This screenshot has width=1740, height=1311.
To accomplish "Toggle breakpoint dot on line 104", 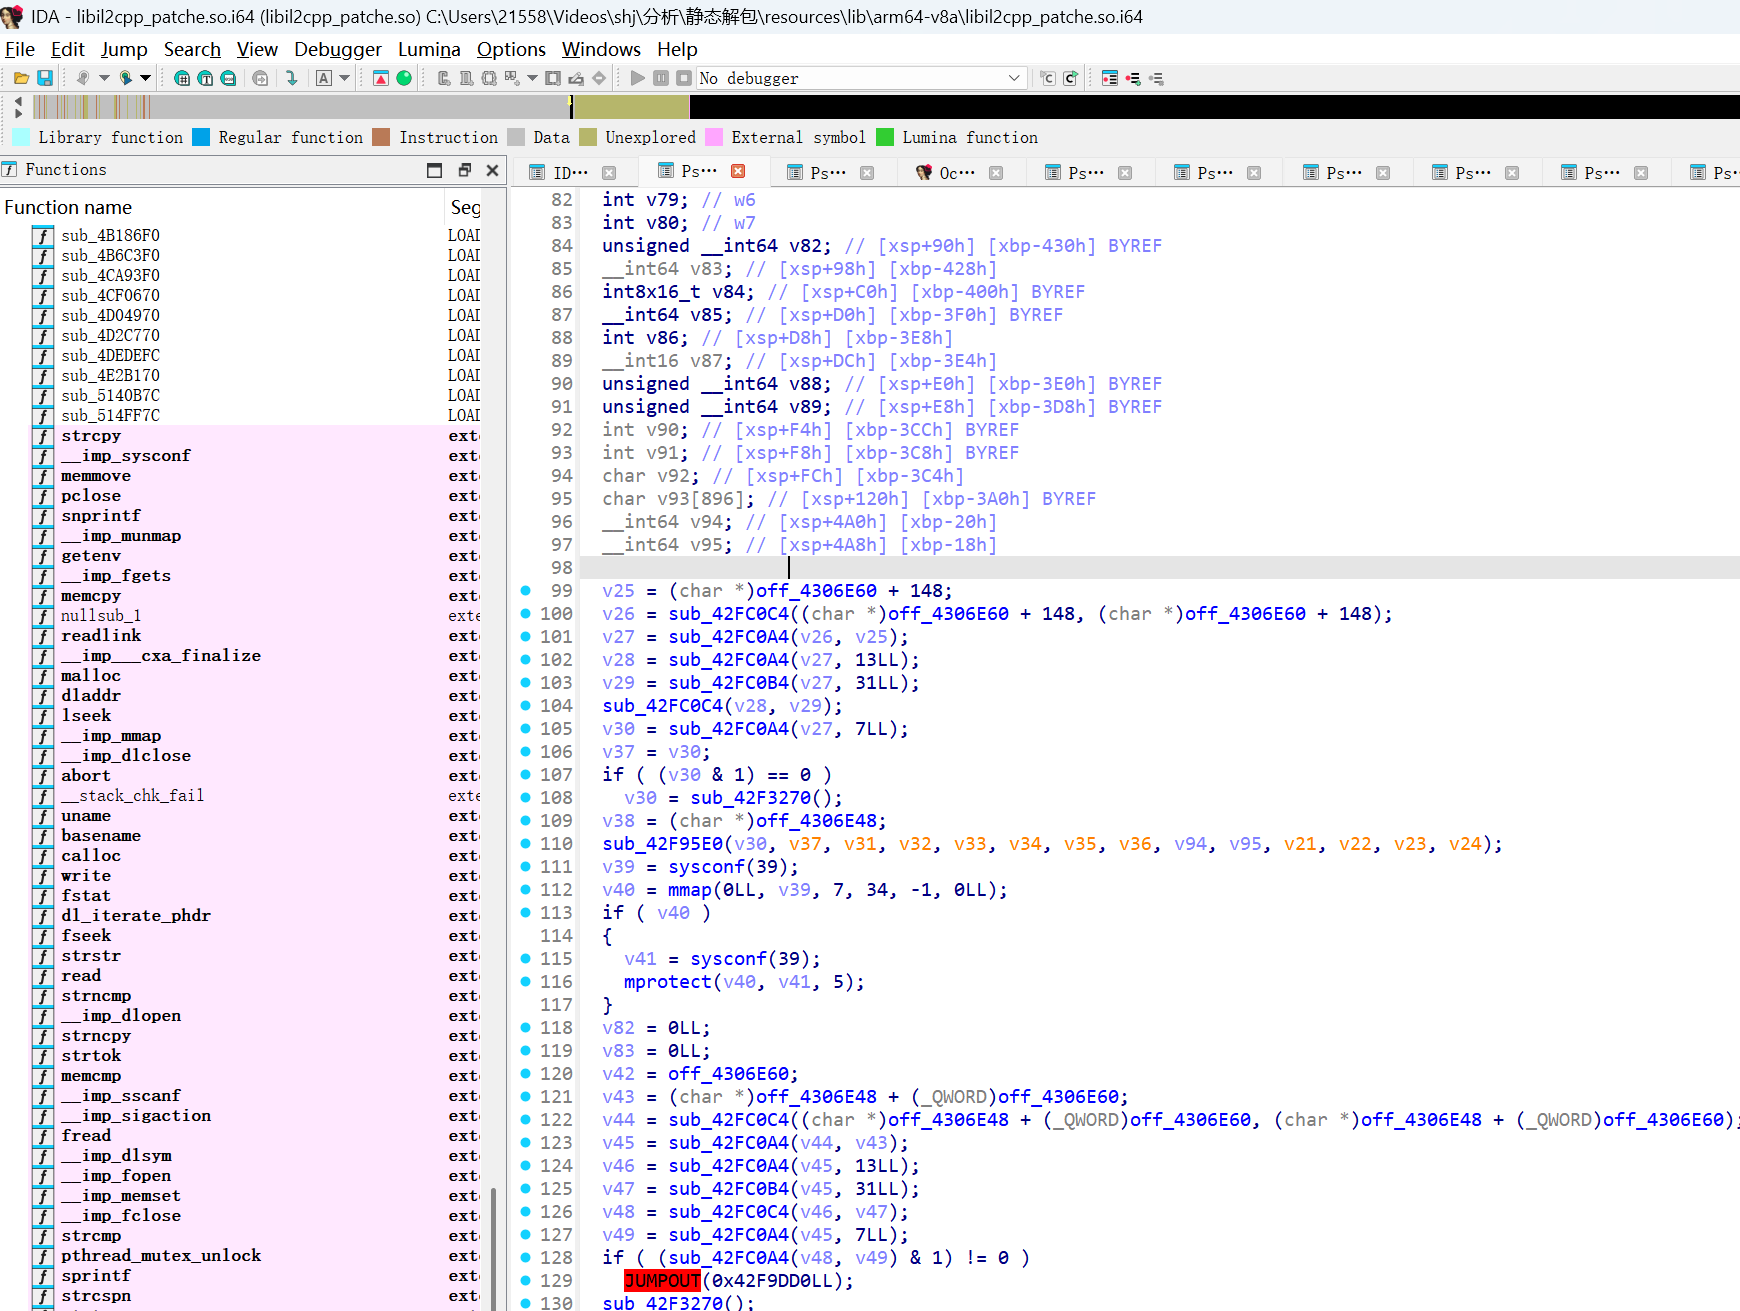I will [526, 706].
